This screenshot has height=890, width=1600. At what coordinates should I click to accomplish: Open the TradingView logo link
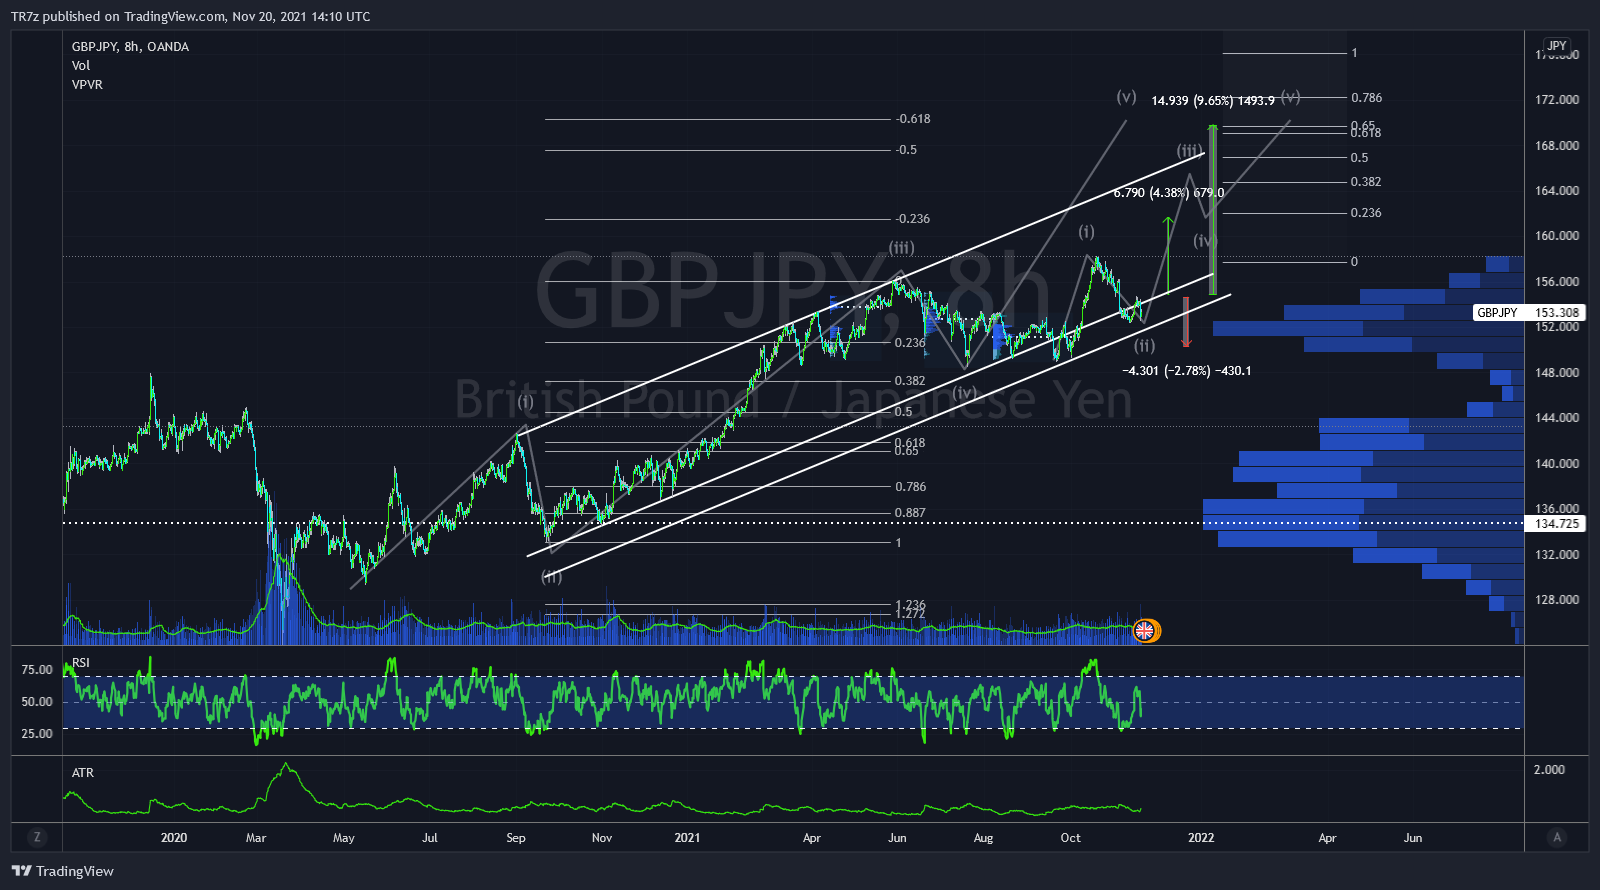(x=63, y=871)
